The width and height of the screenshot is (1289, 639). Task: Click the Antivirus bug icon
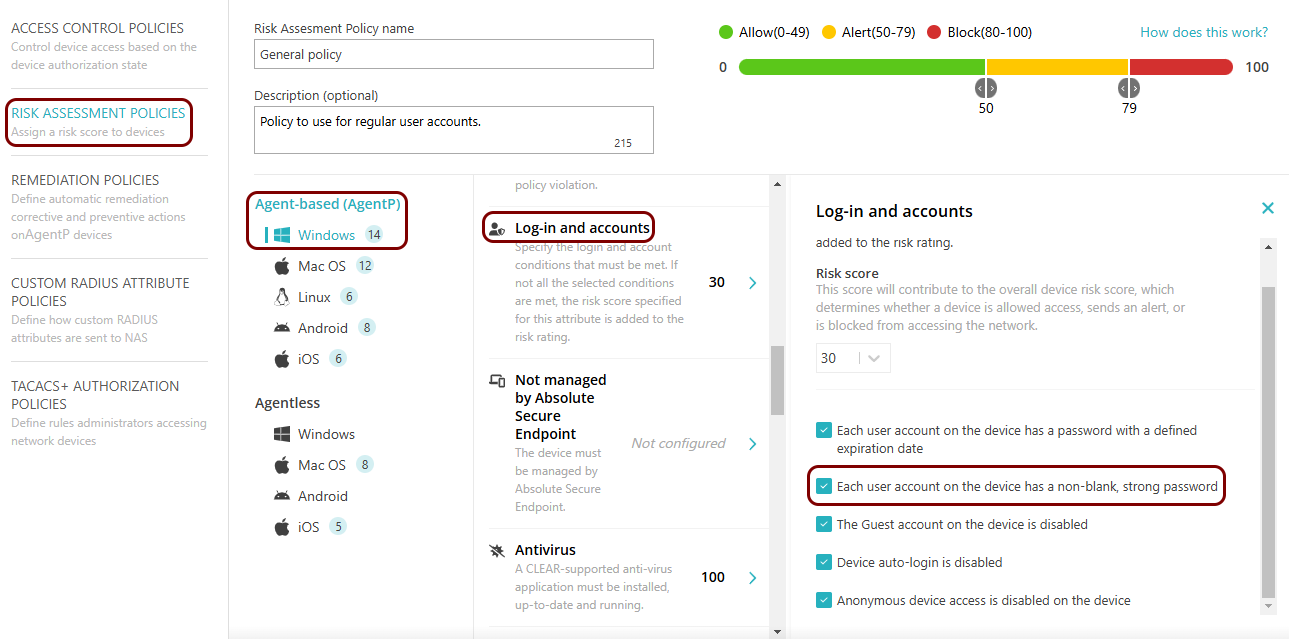(x=497, y=551)
